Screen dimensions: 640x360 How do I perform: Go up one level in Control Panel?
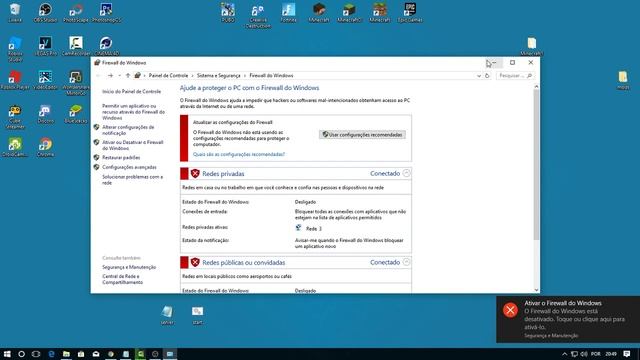(x=128, y=76)
